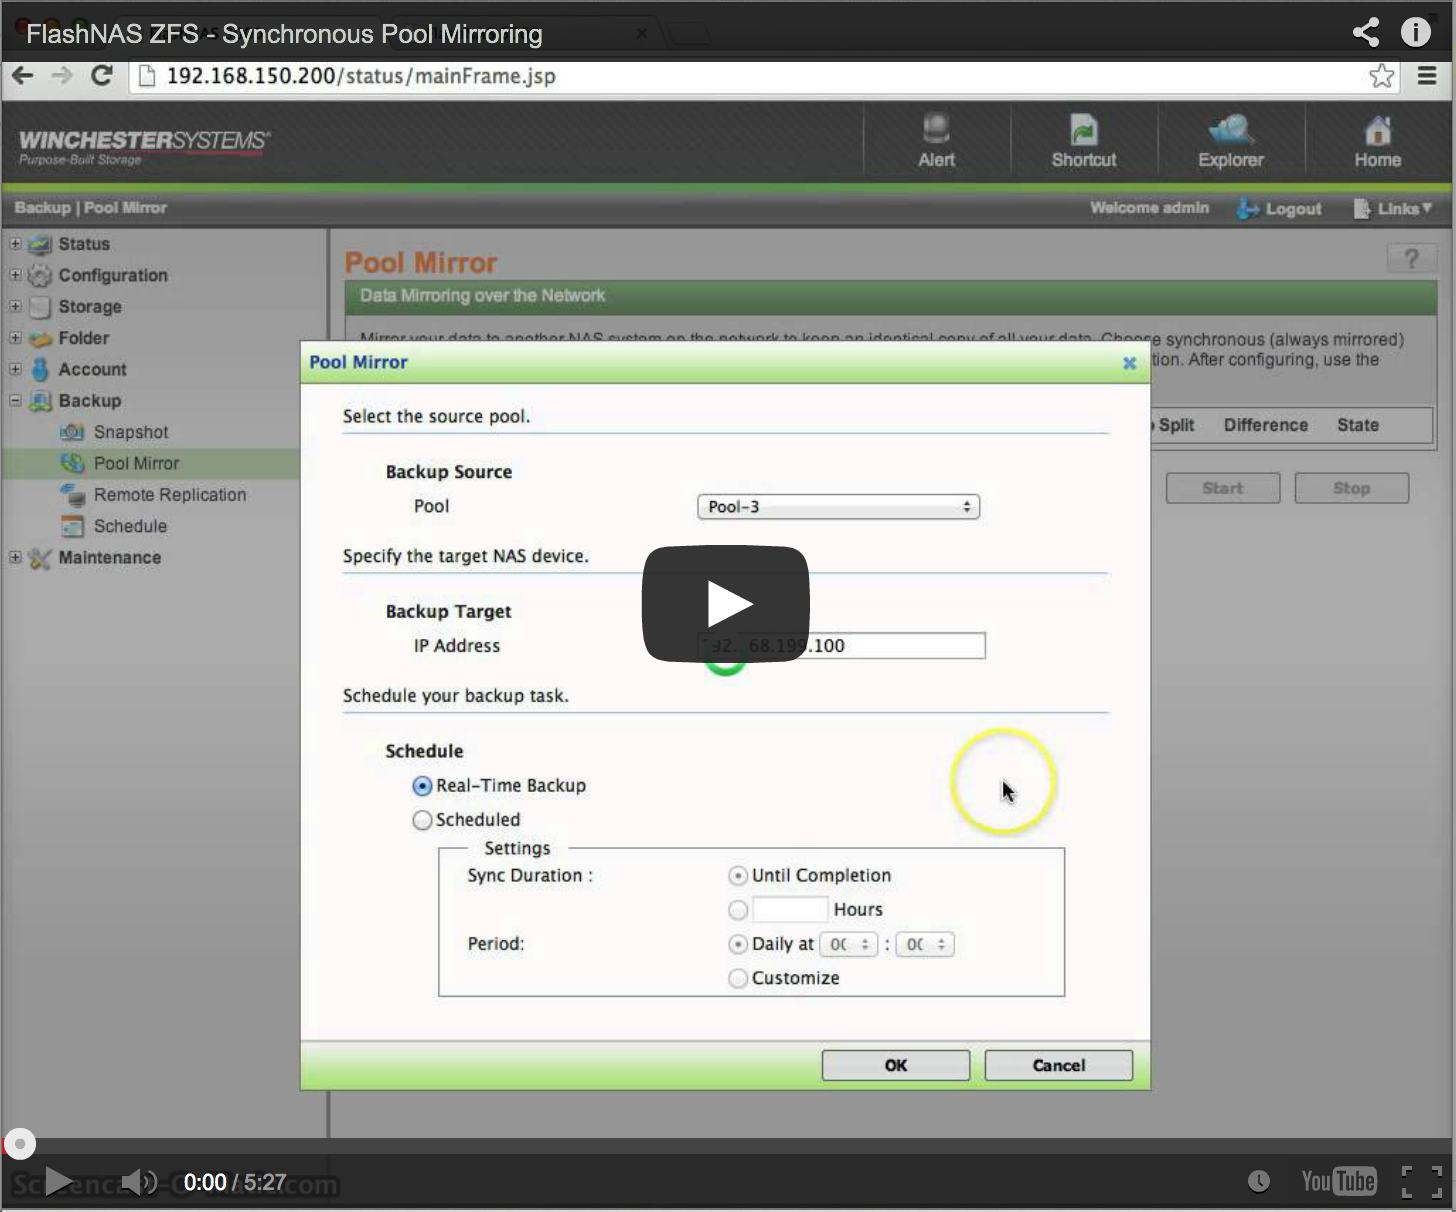The height and width of the screenshot is (1212, 1456).
Task: Open Remote Replication in sidebar
Action: tap(170, 495)
